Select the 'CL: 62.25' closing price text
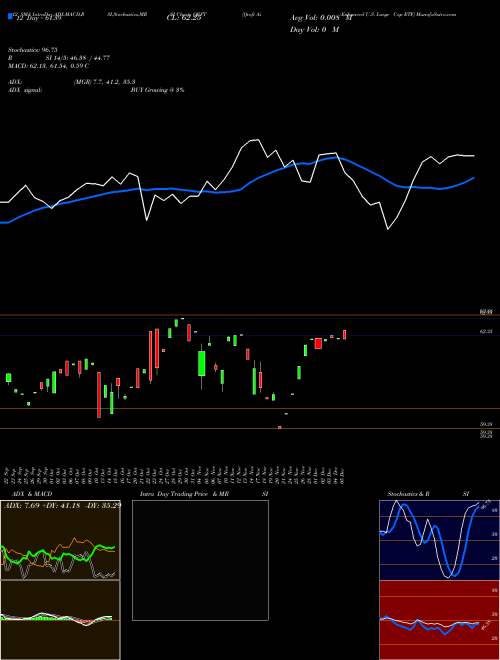 pyautogui.click(x=184, y=18)
